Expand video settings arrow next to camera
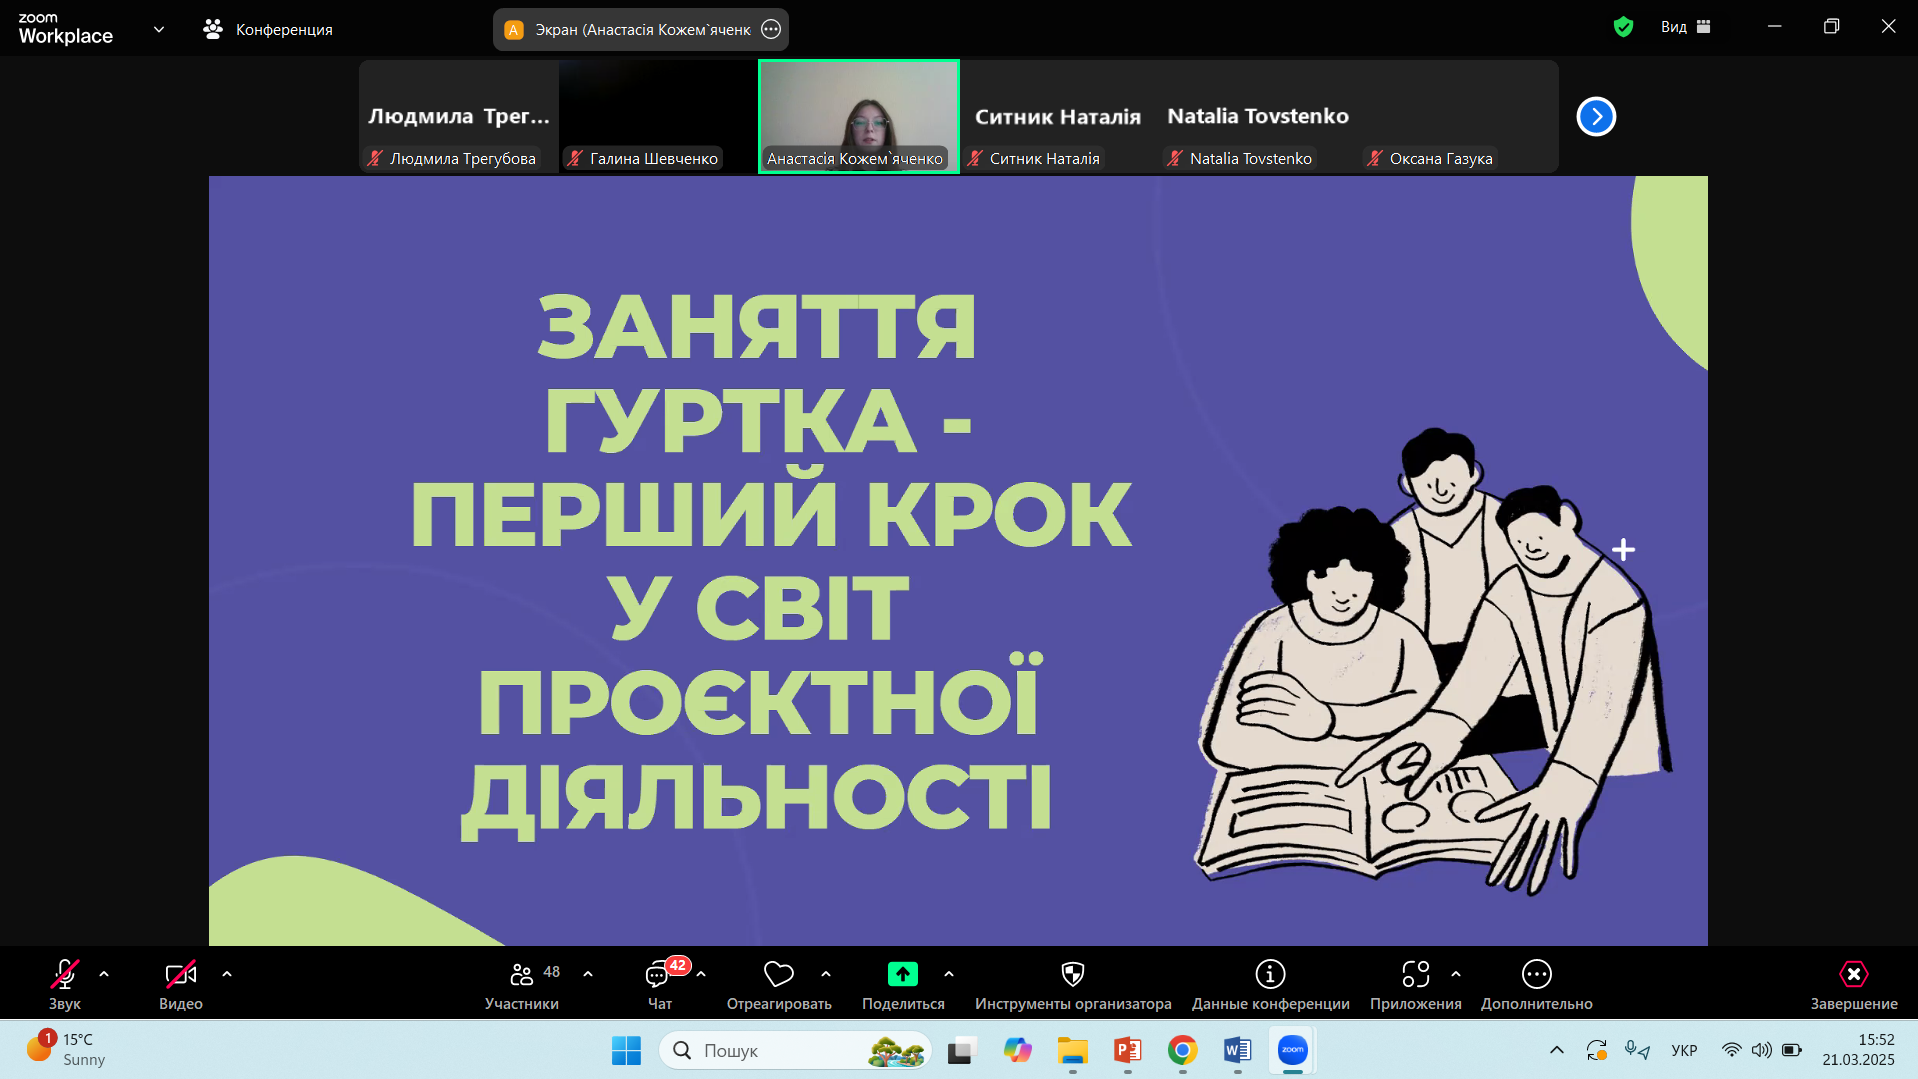This screenshot has height=1079, width=1918. [x=227, y=974]
